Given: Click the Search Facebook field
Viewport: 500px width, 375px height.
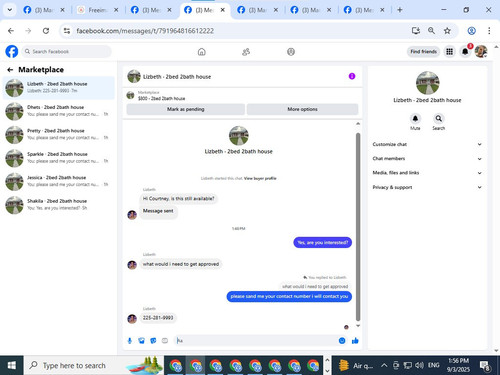Looking at the screenshot, I should click(x=67, y=52).
